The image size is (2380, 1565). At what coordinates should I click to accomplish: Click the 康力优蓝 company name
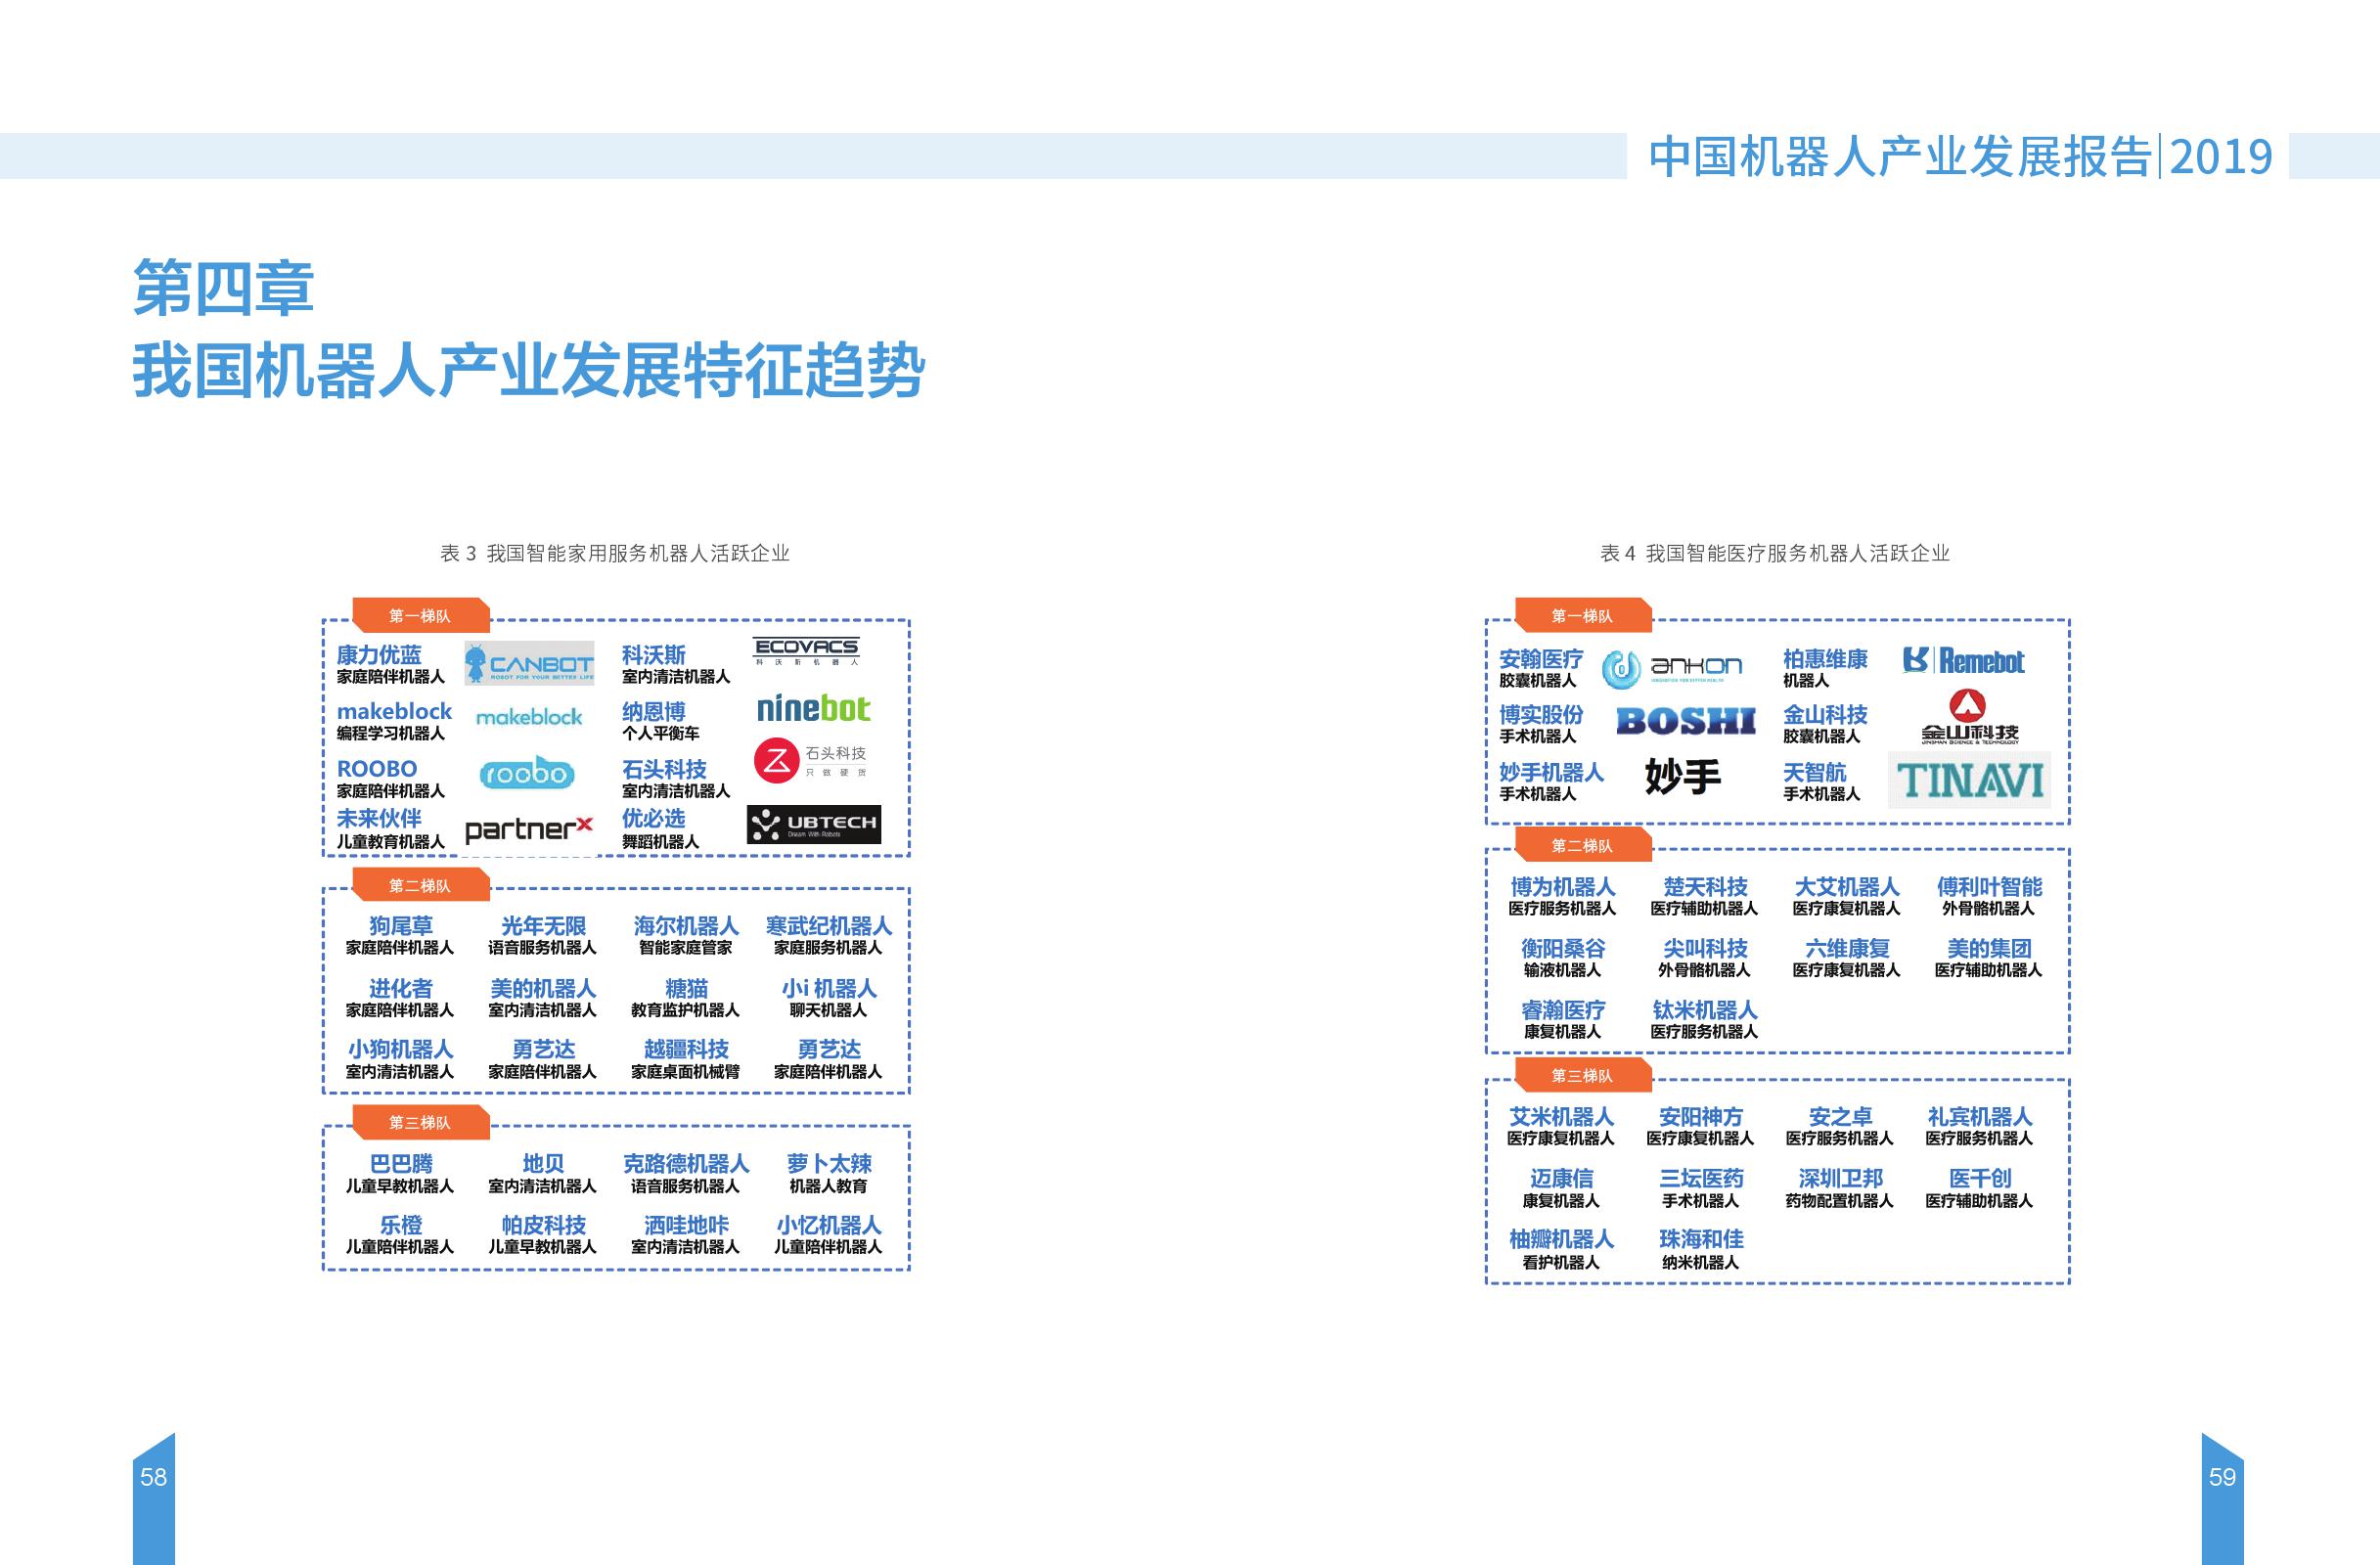(379, 655)
